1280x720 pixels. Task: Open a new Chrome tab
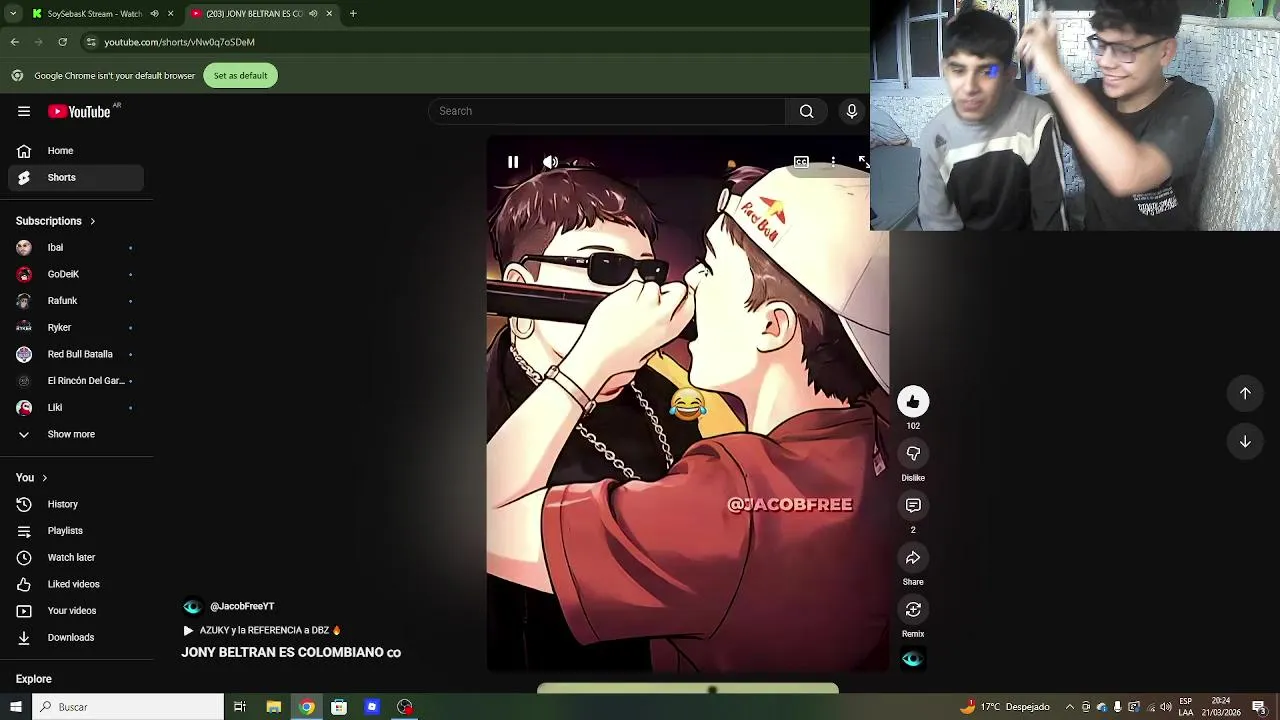tap(353, 14)
